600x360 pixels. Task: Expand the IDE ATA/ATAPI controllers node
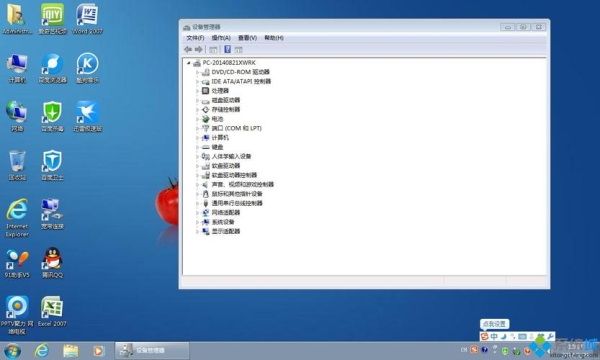tap(197, 81)
